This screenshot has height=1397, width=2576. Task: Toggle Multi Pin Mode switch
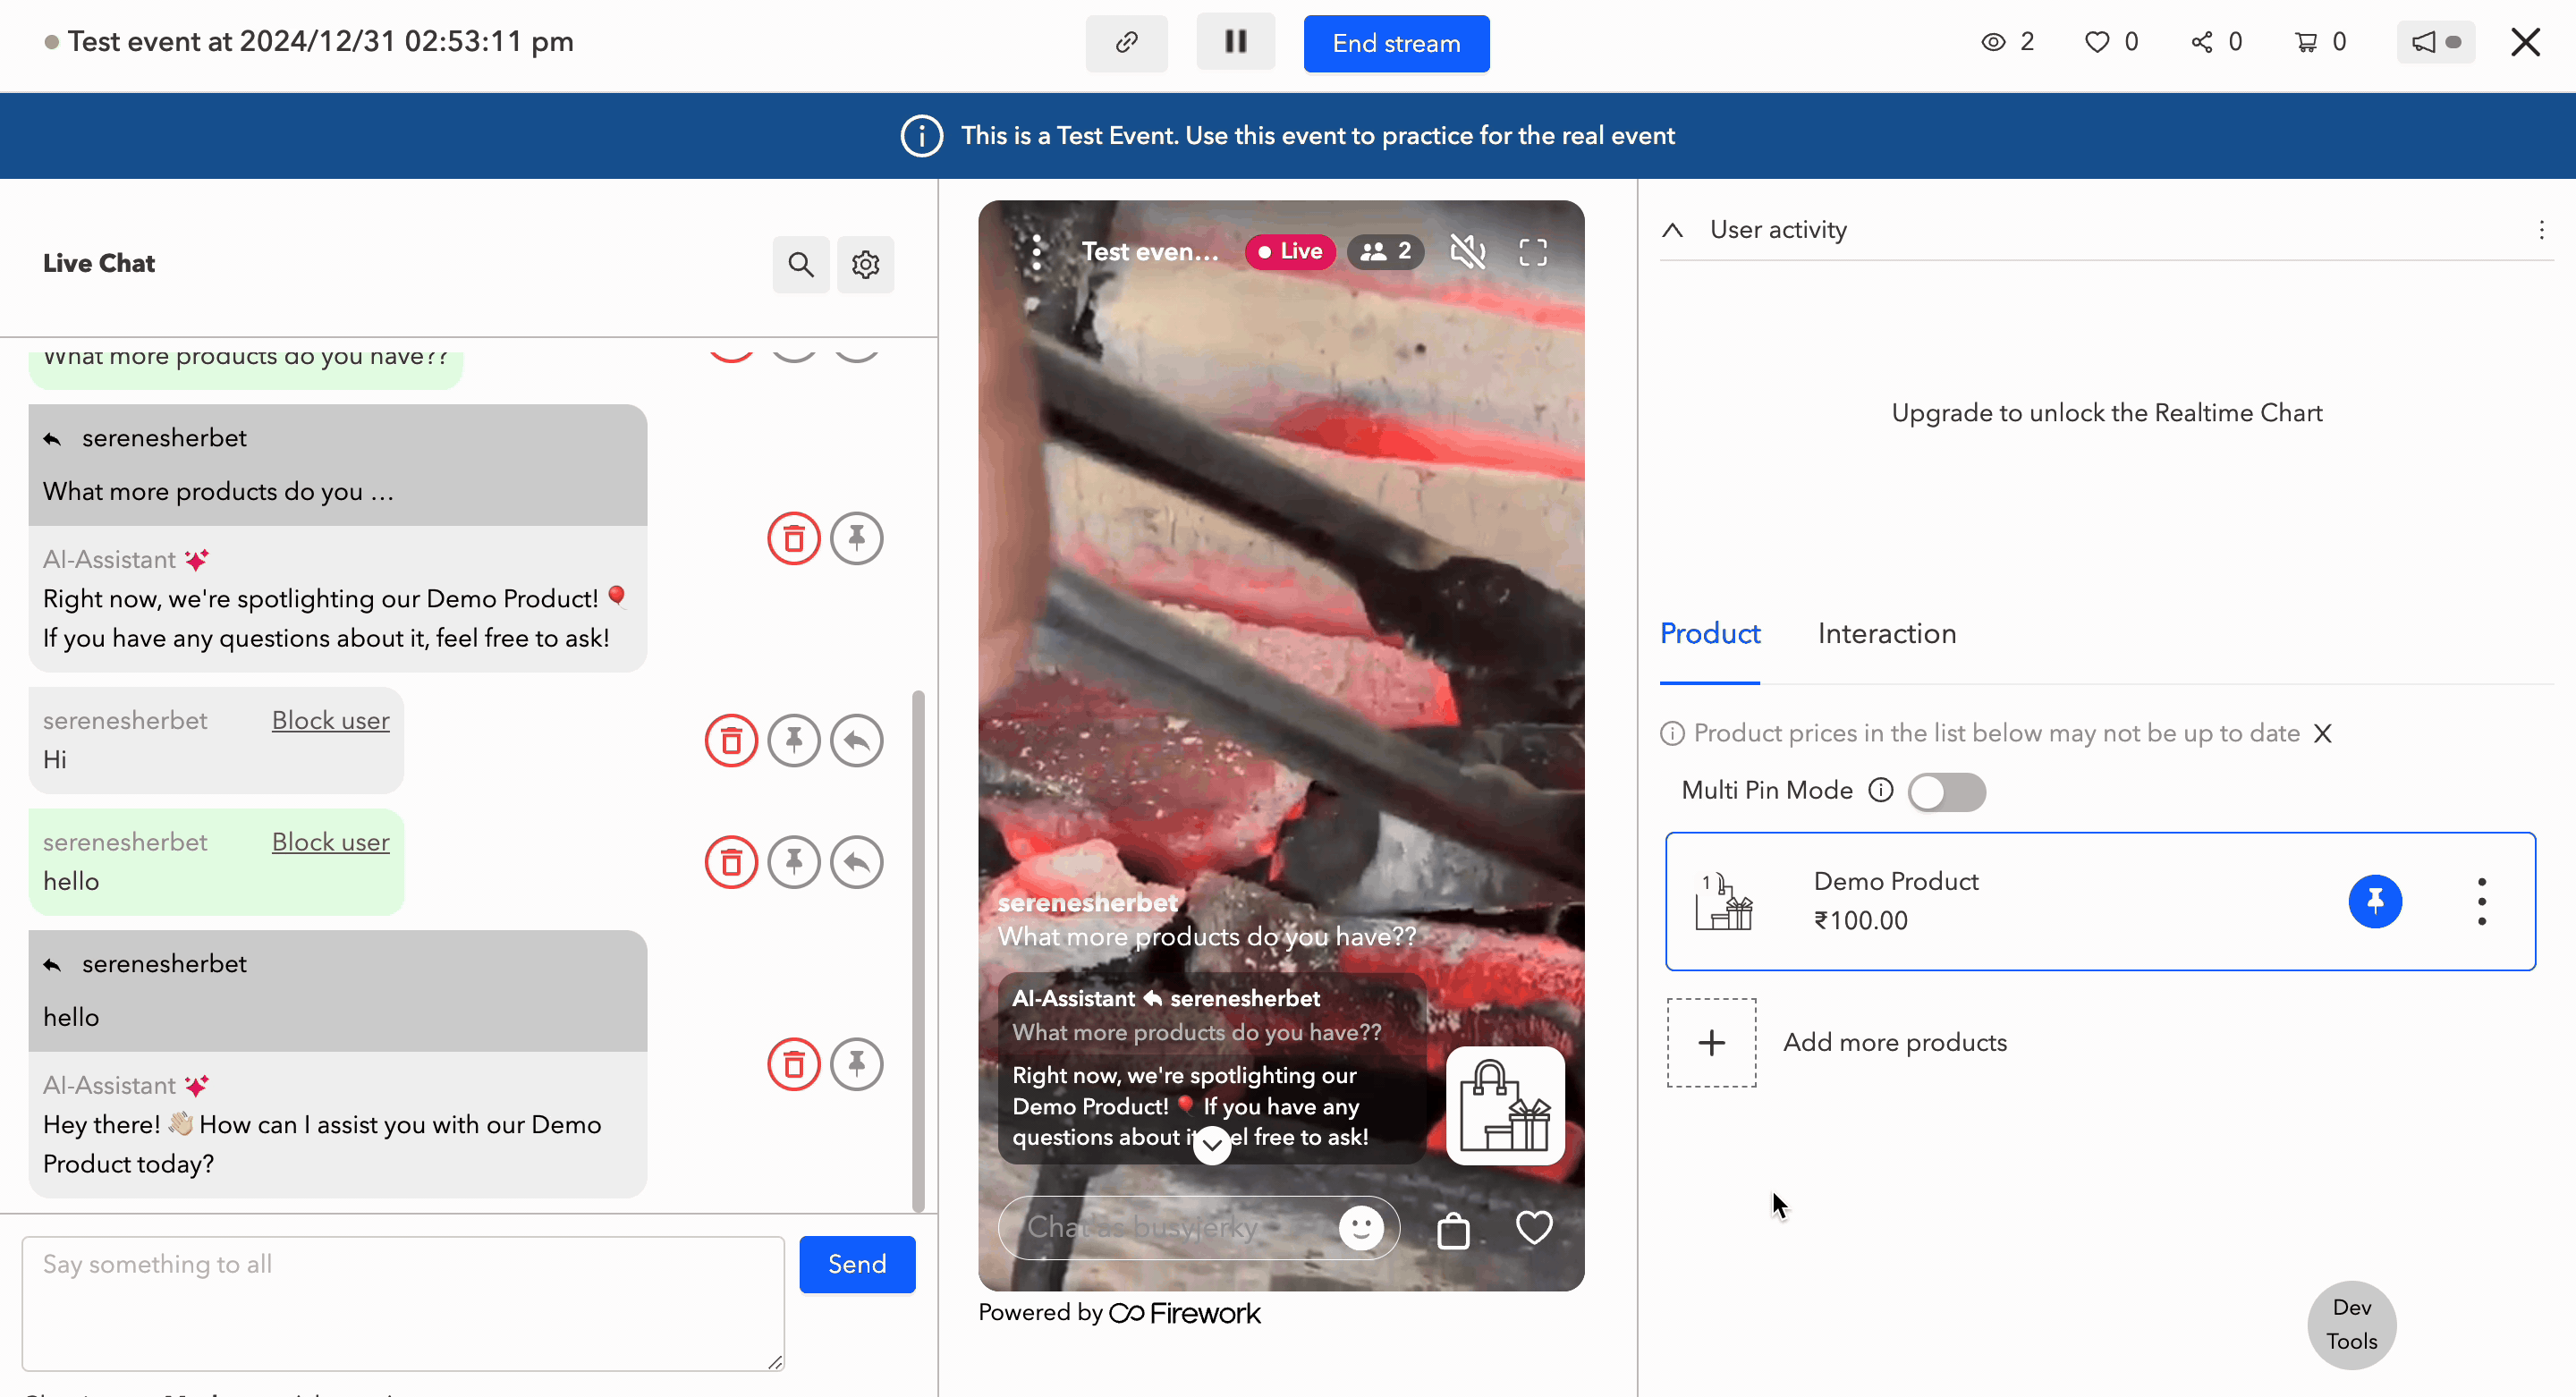coord(1945,791)
